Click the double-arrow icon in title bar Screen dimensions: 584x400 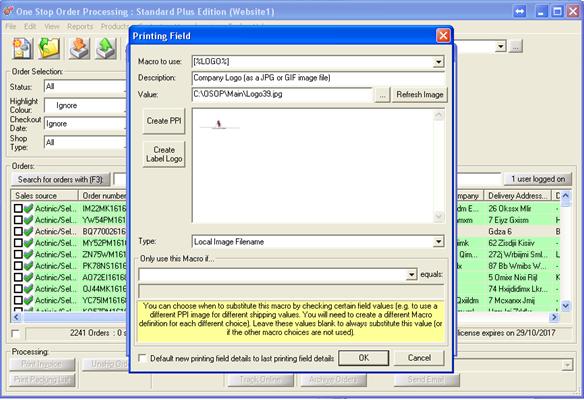tap(520, 11)
